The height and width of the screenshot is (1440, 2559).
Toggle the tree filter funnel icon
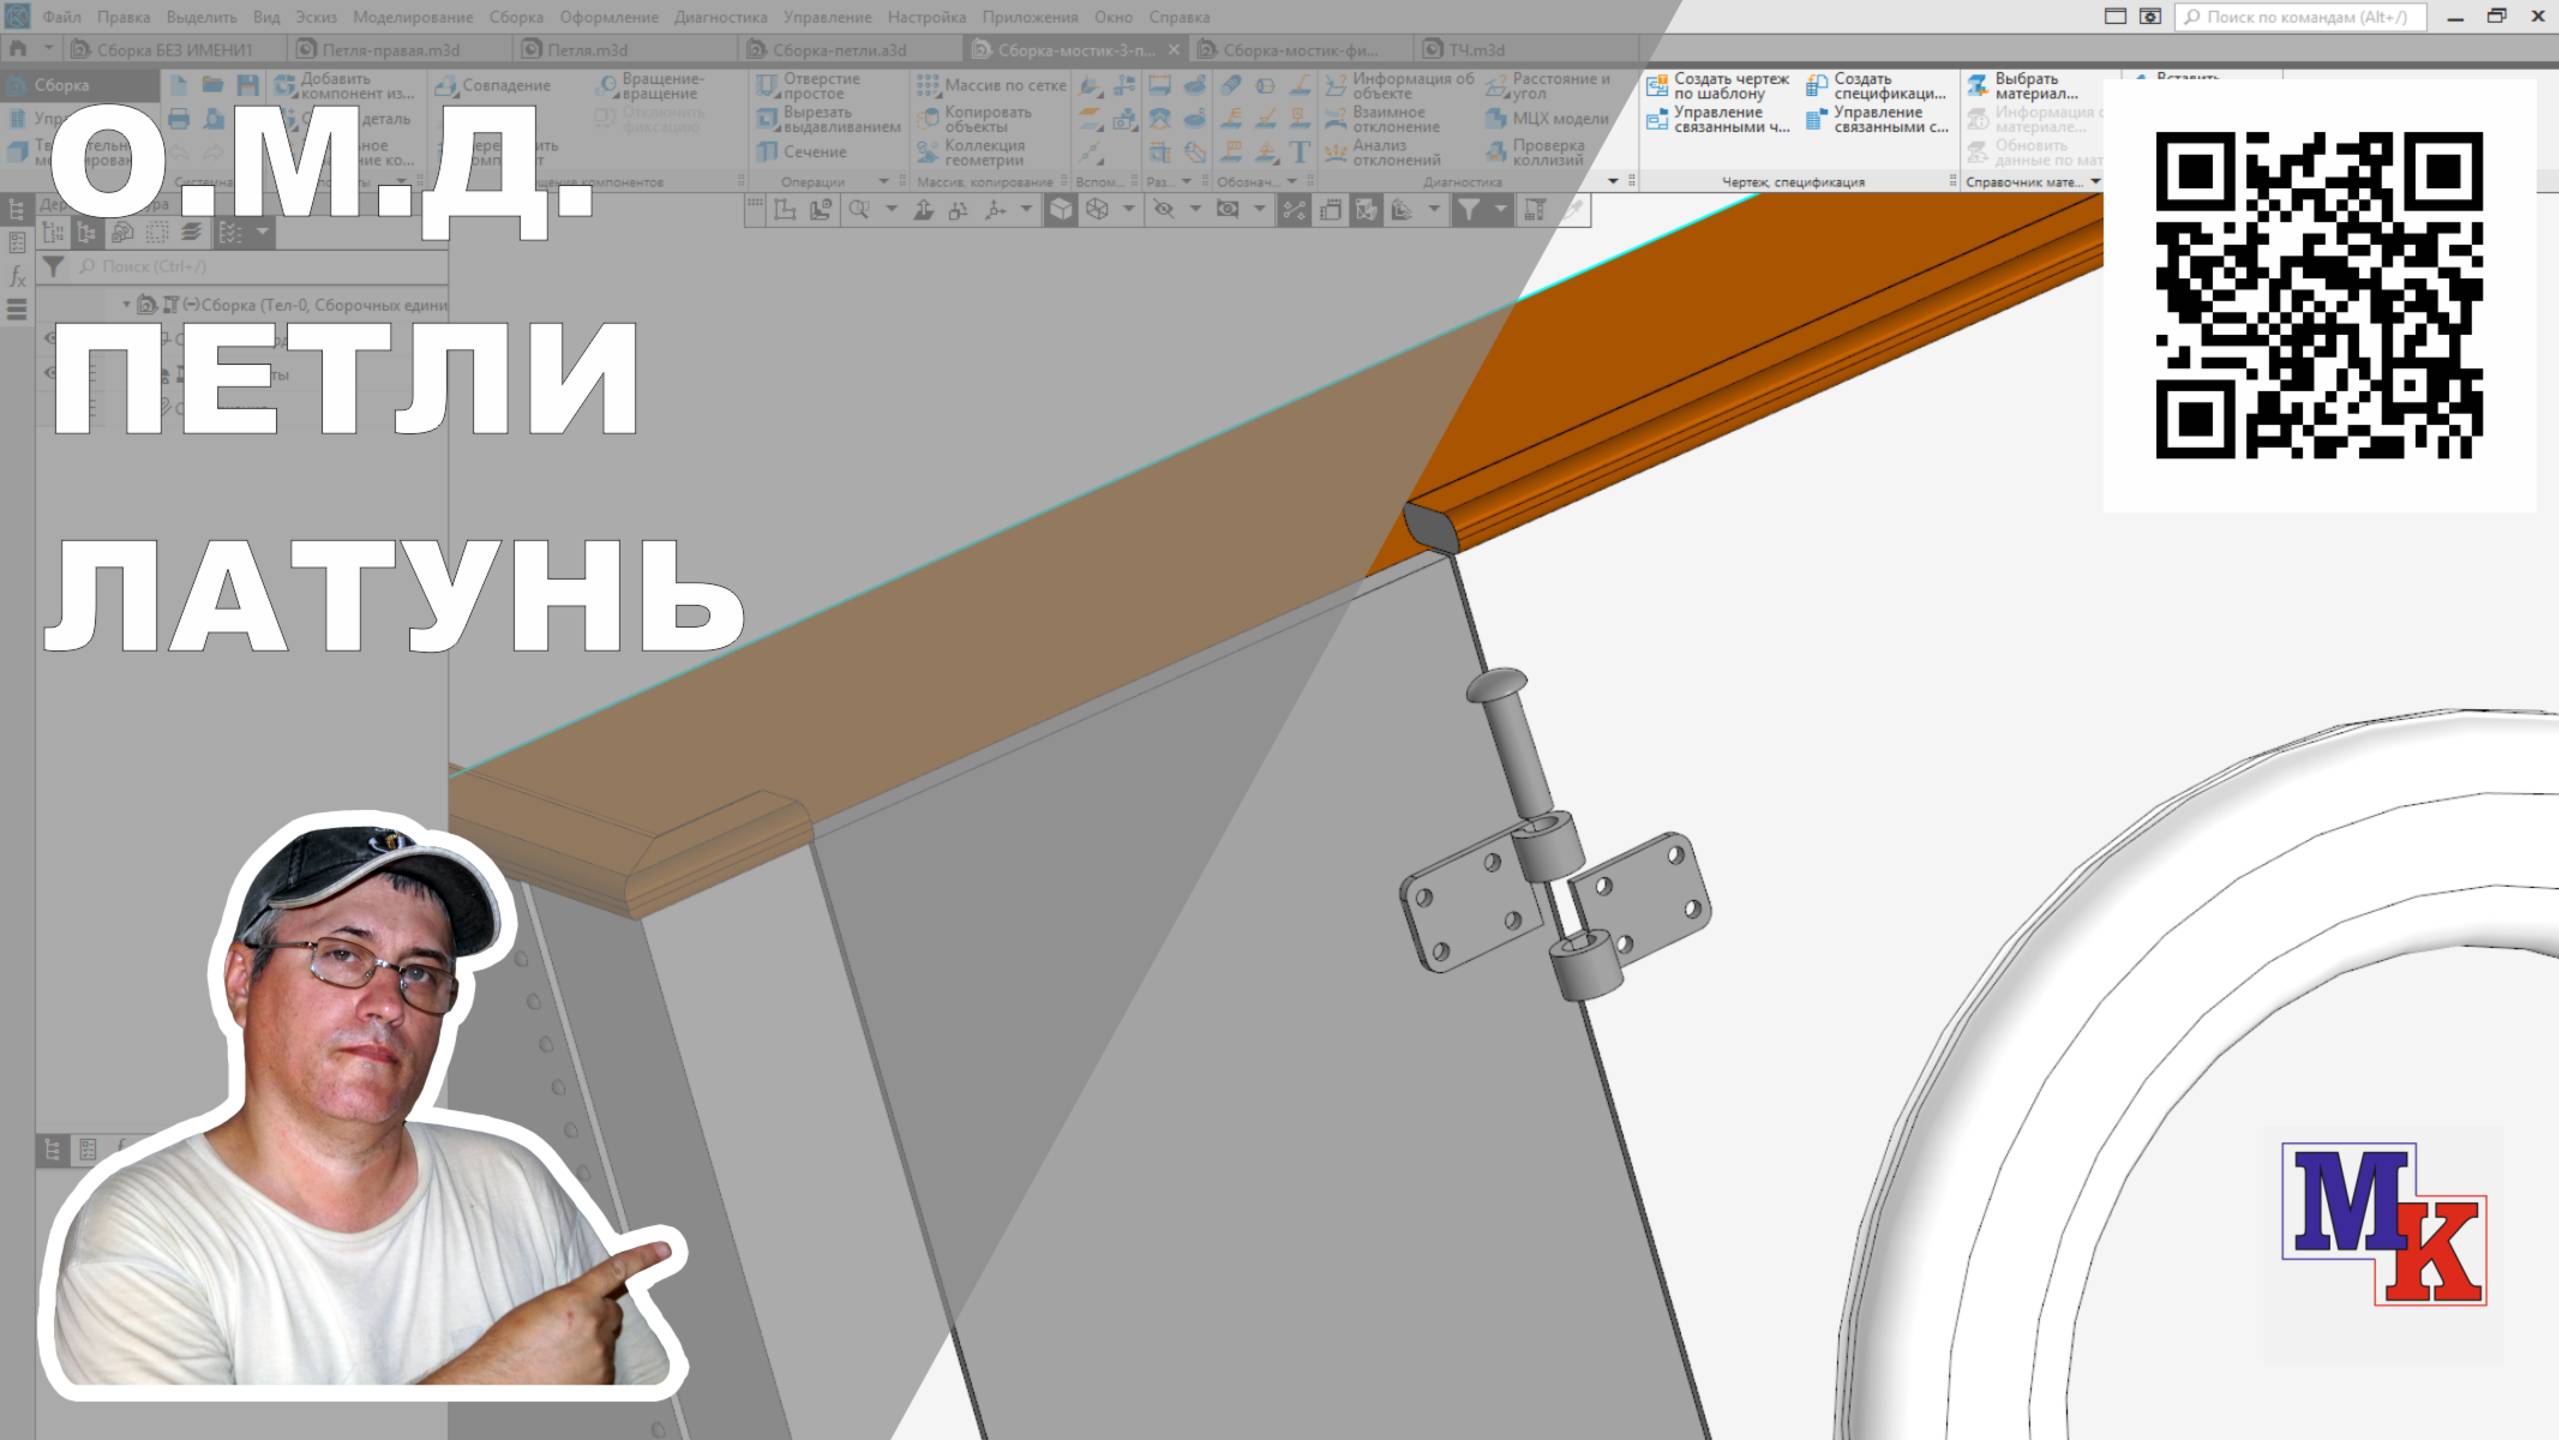tap(53, 266)
